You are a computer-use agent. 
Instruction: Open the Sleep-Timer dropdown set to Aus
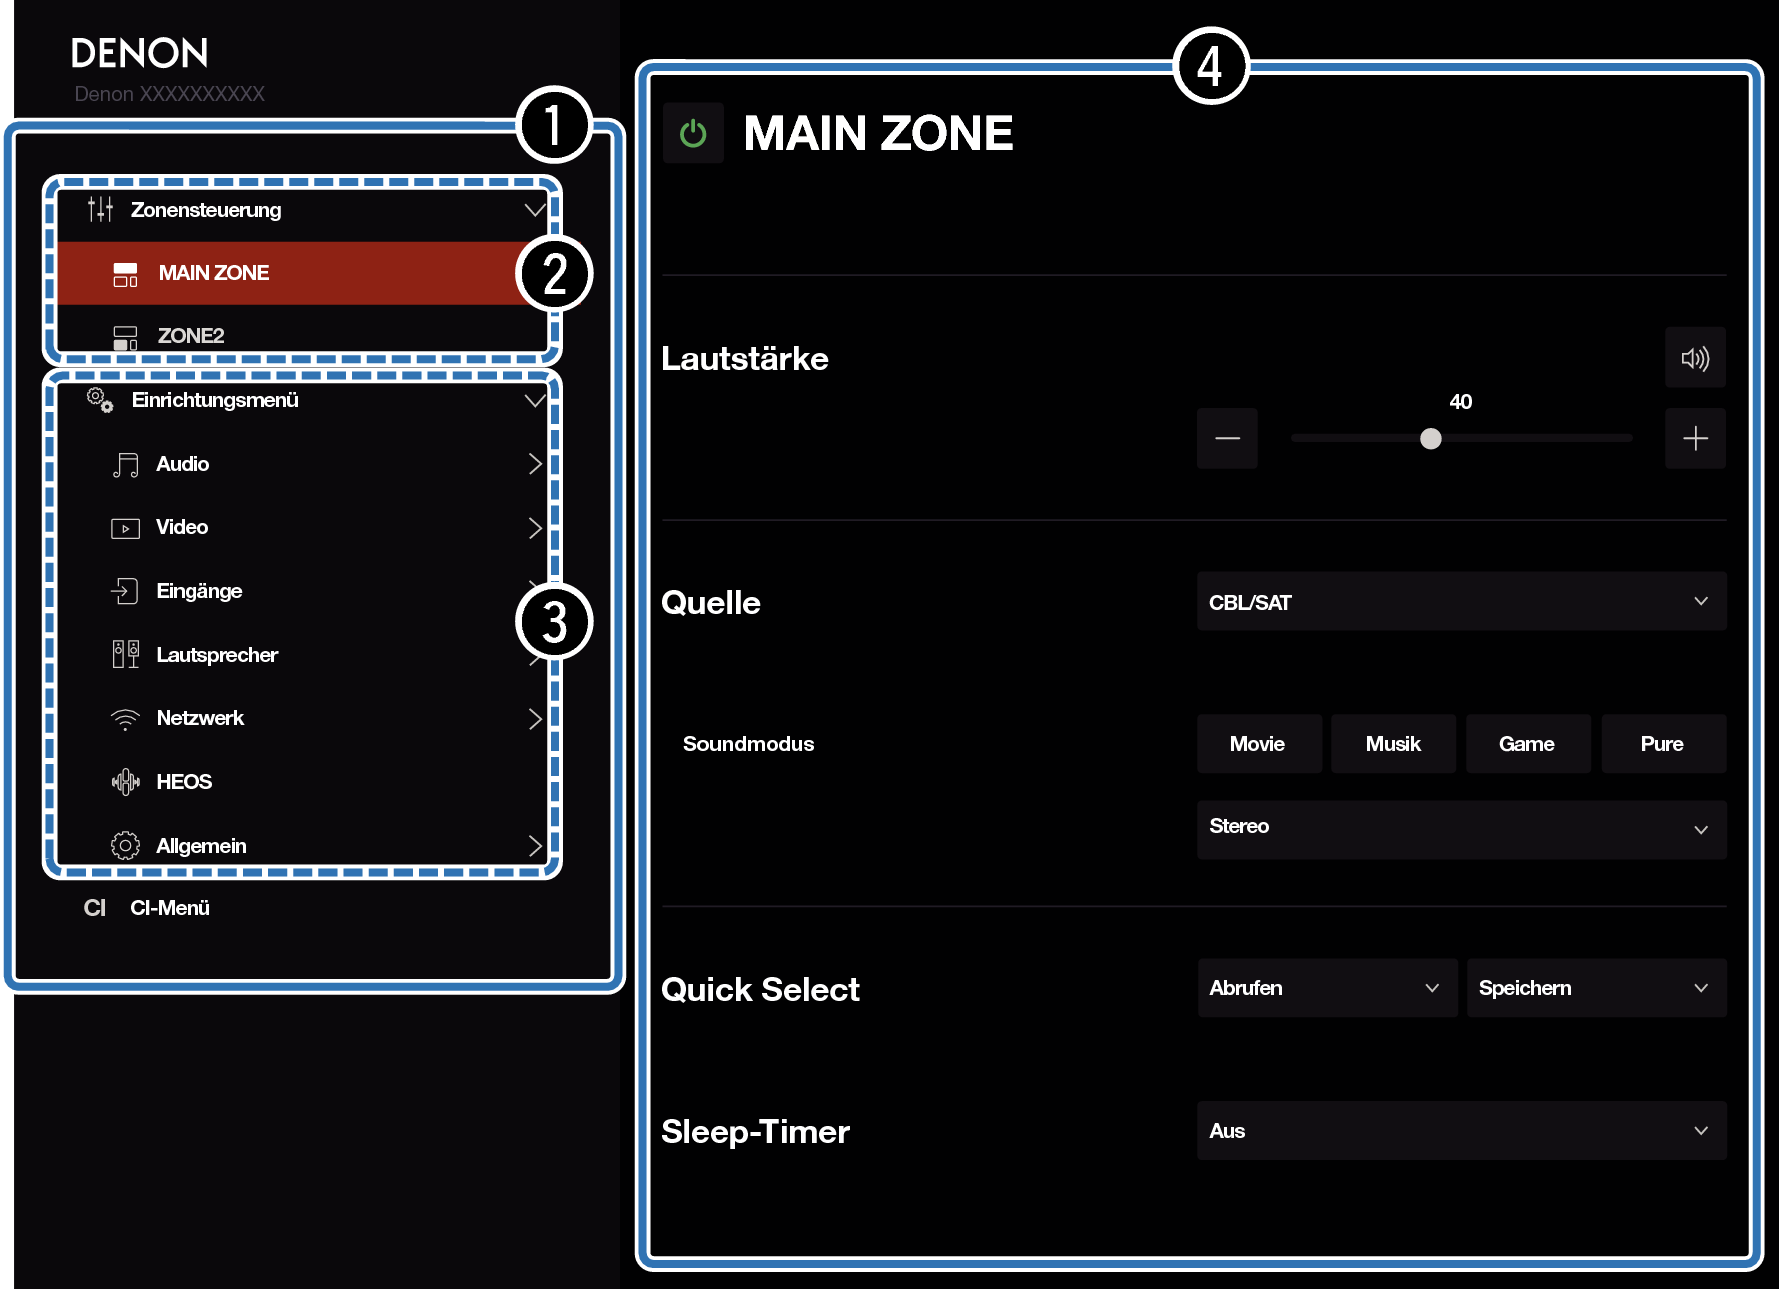1461,1131
